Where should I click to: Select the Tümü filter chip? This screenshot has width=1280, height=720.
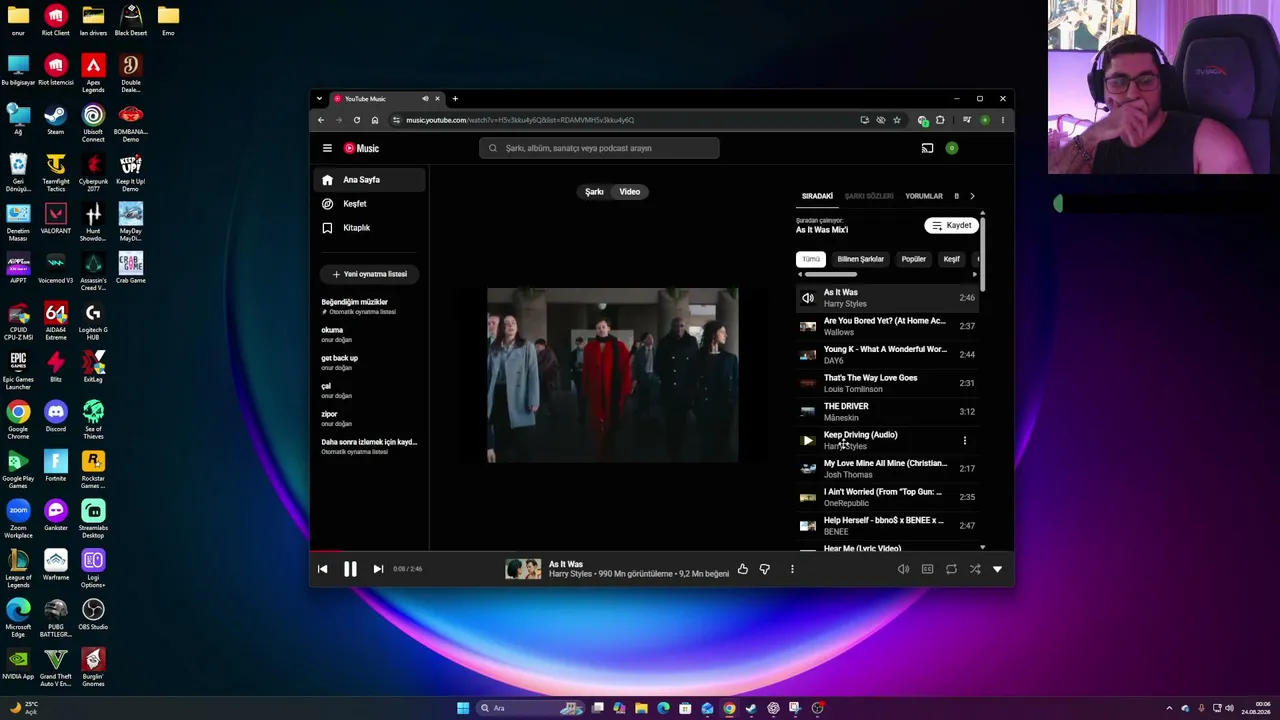(x=811, y=259)
